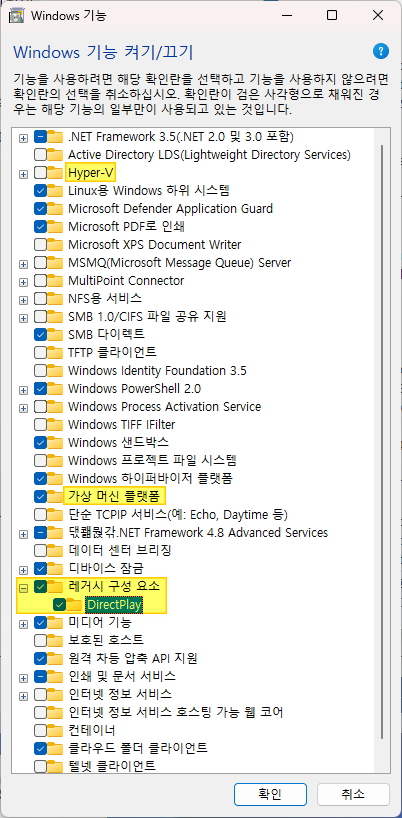The width and height of the screenshot is (402, 818).
Task: Click the 보호된 호스트 folder icon
Action: click(55, 640)
